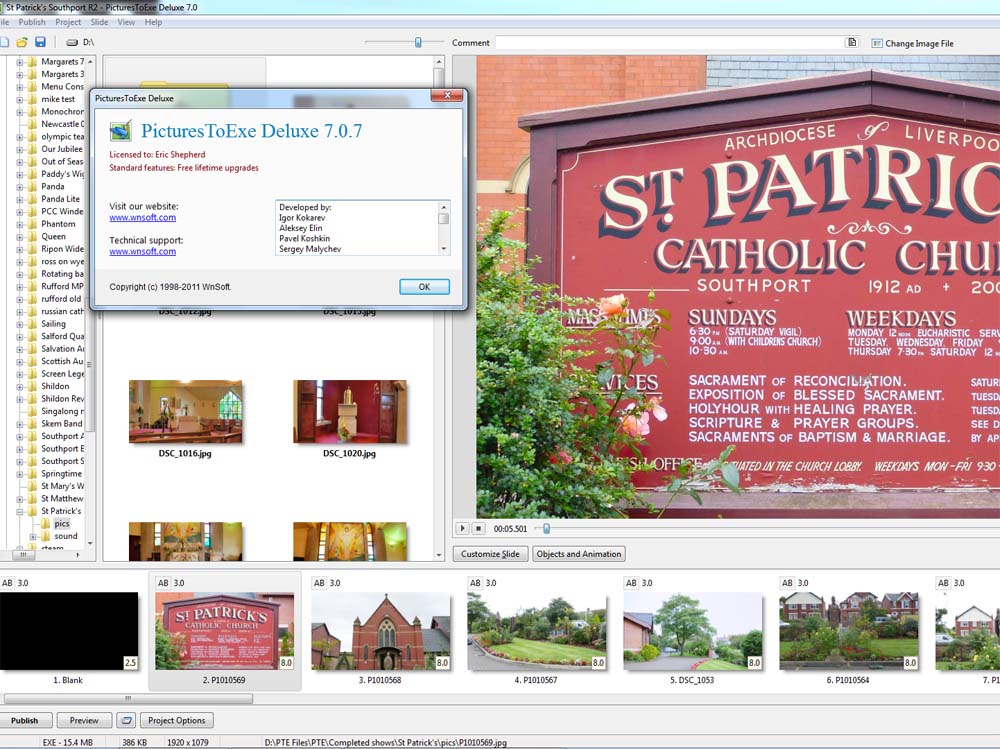Image resolution: width=1000 pixels, height=749 pixels.
Task: Expand the Phantom folder node
Action: tap(20, 225)
